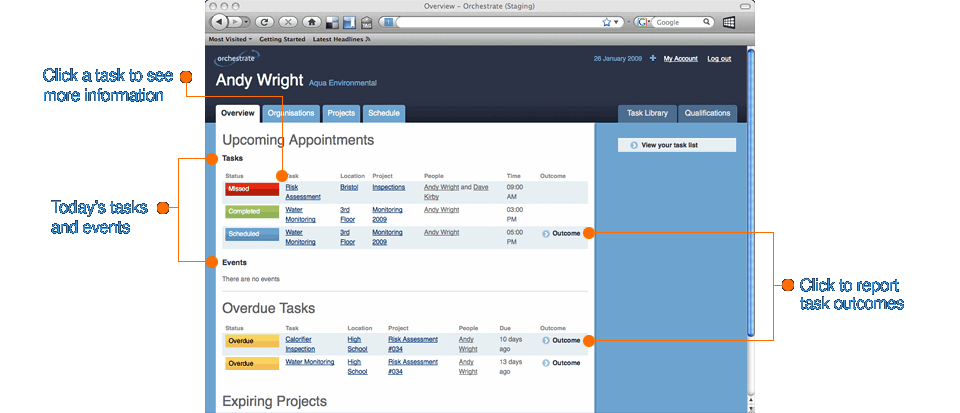Click the TAG toolbar icon
The height and width of the screenshot is (413, 960).
[366, 21]
